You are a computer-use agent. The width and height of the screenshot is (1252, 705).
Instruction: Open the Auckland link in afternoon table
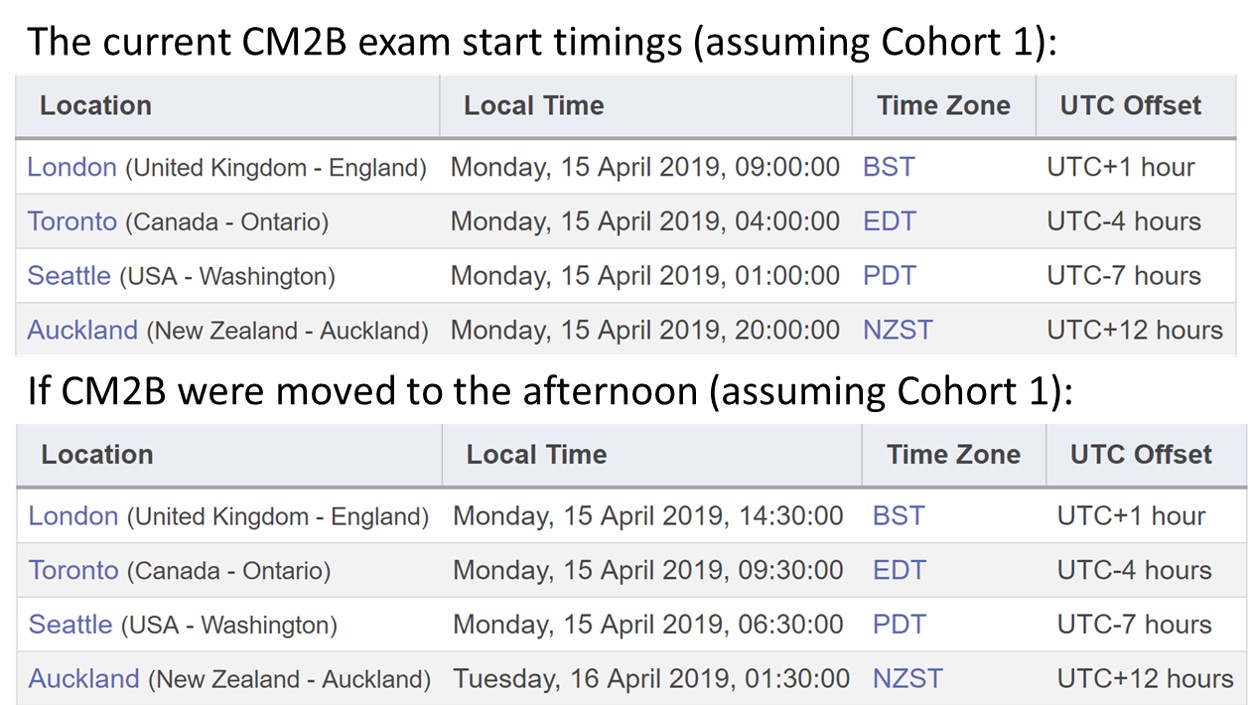pos(84,678)
